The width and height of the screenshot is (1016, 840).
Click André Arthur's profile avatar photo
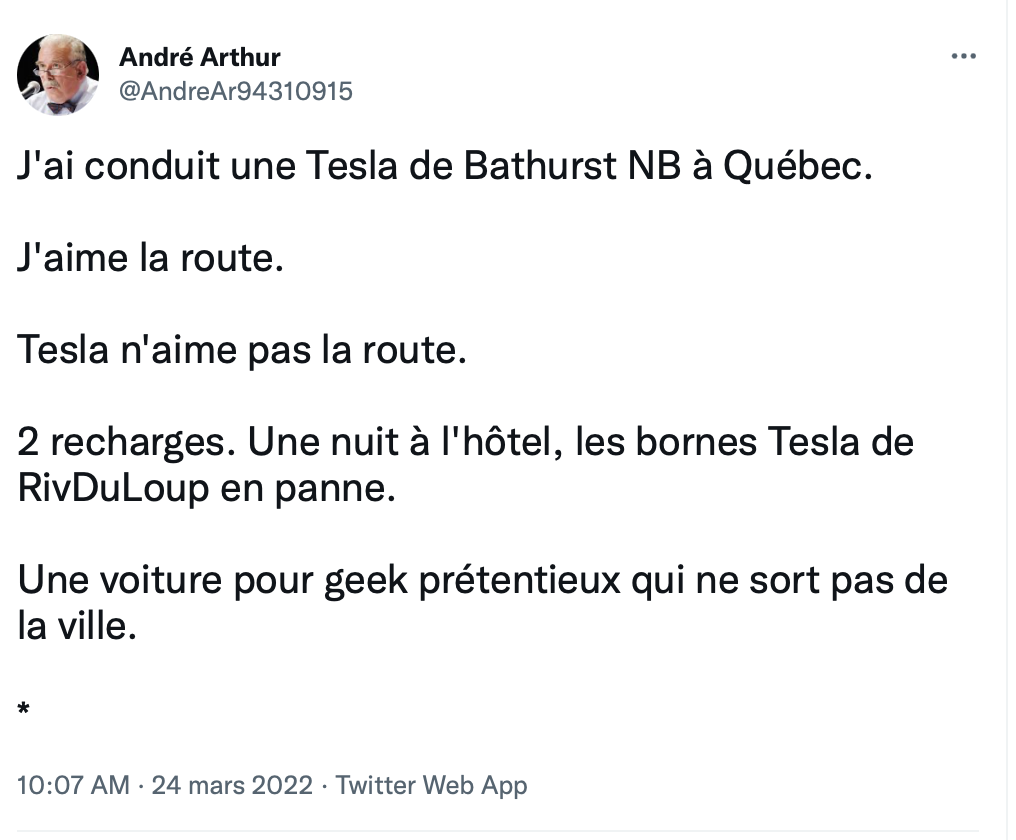click(x=58, y=75)
